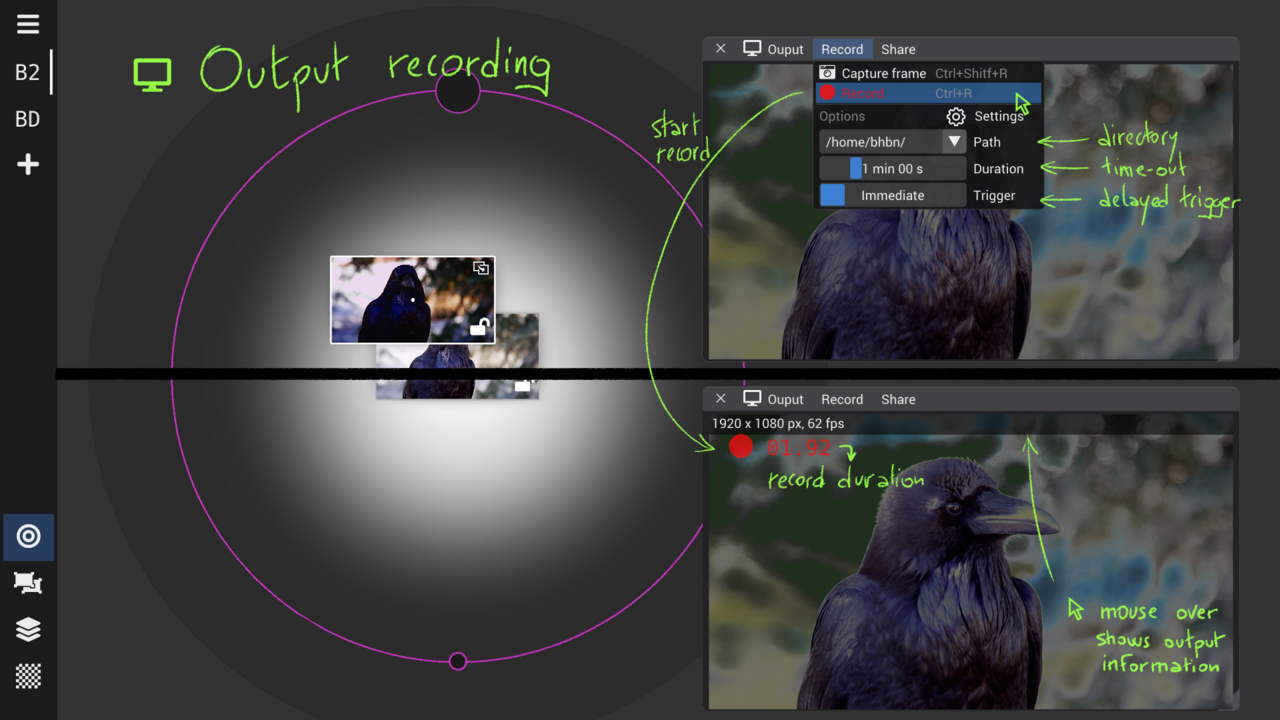Screen dimensions: 1280x720
Task: Open the recording Settings gear
Action: [956, 116]
